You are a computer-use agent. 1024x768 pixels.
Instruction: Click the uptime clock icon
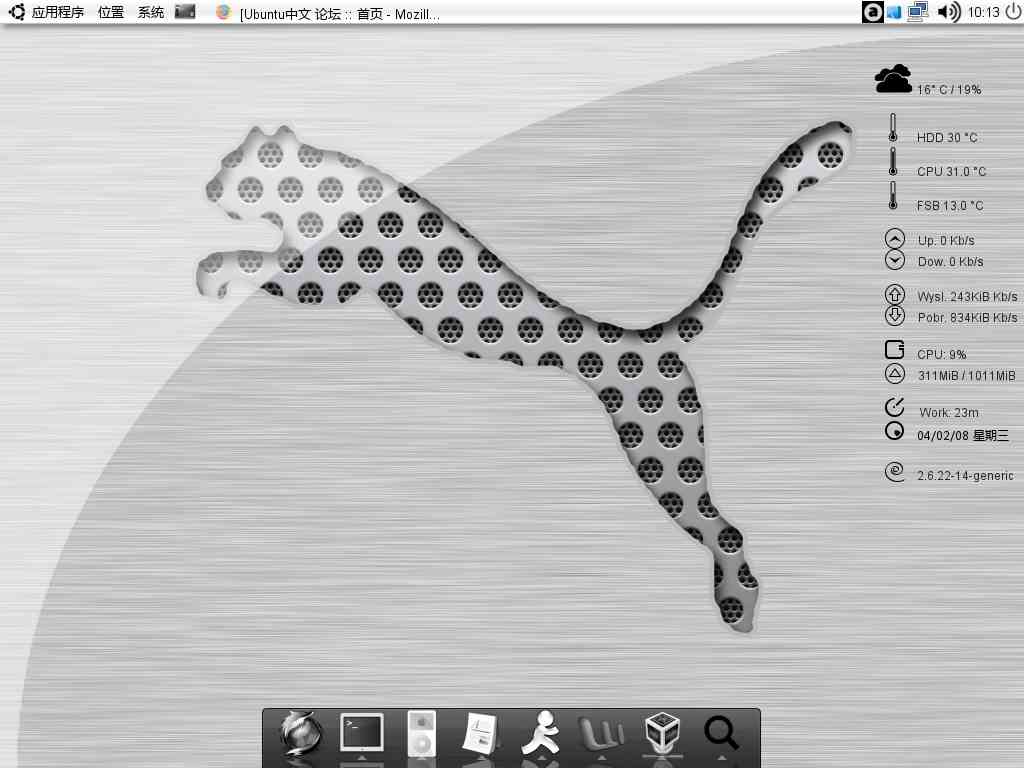tap(895, 407)
